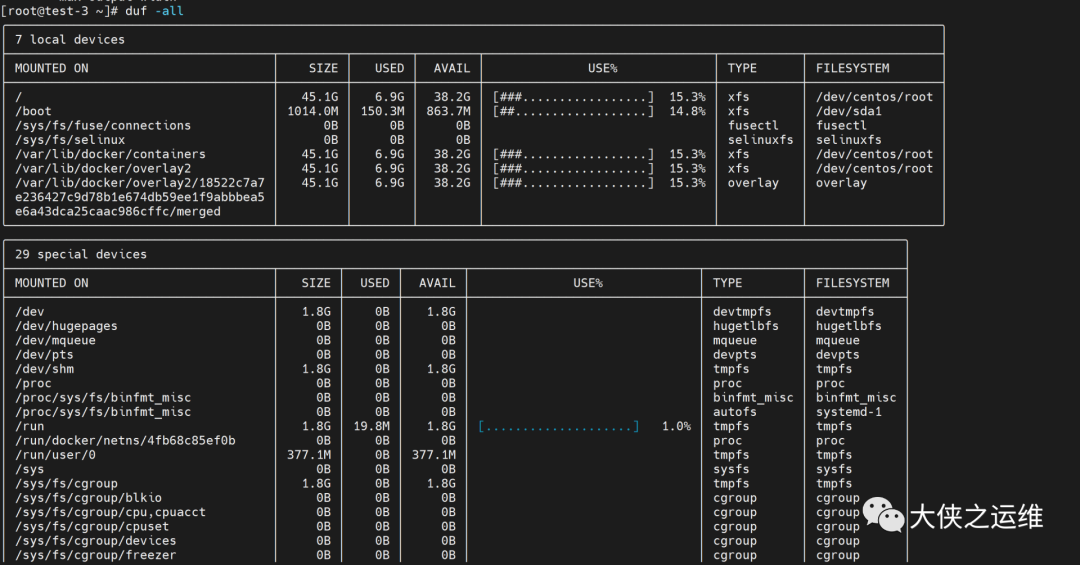The width and height of the screenshot is (1080, 565).
Task: Click the /boot row usage bar
Action: click(573, 111)
